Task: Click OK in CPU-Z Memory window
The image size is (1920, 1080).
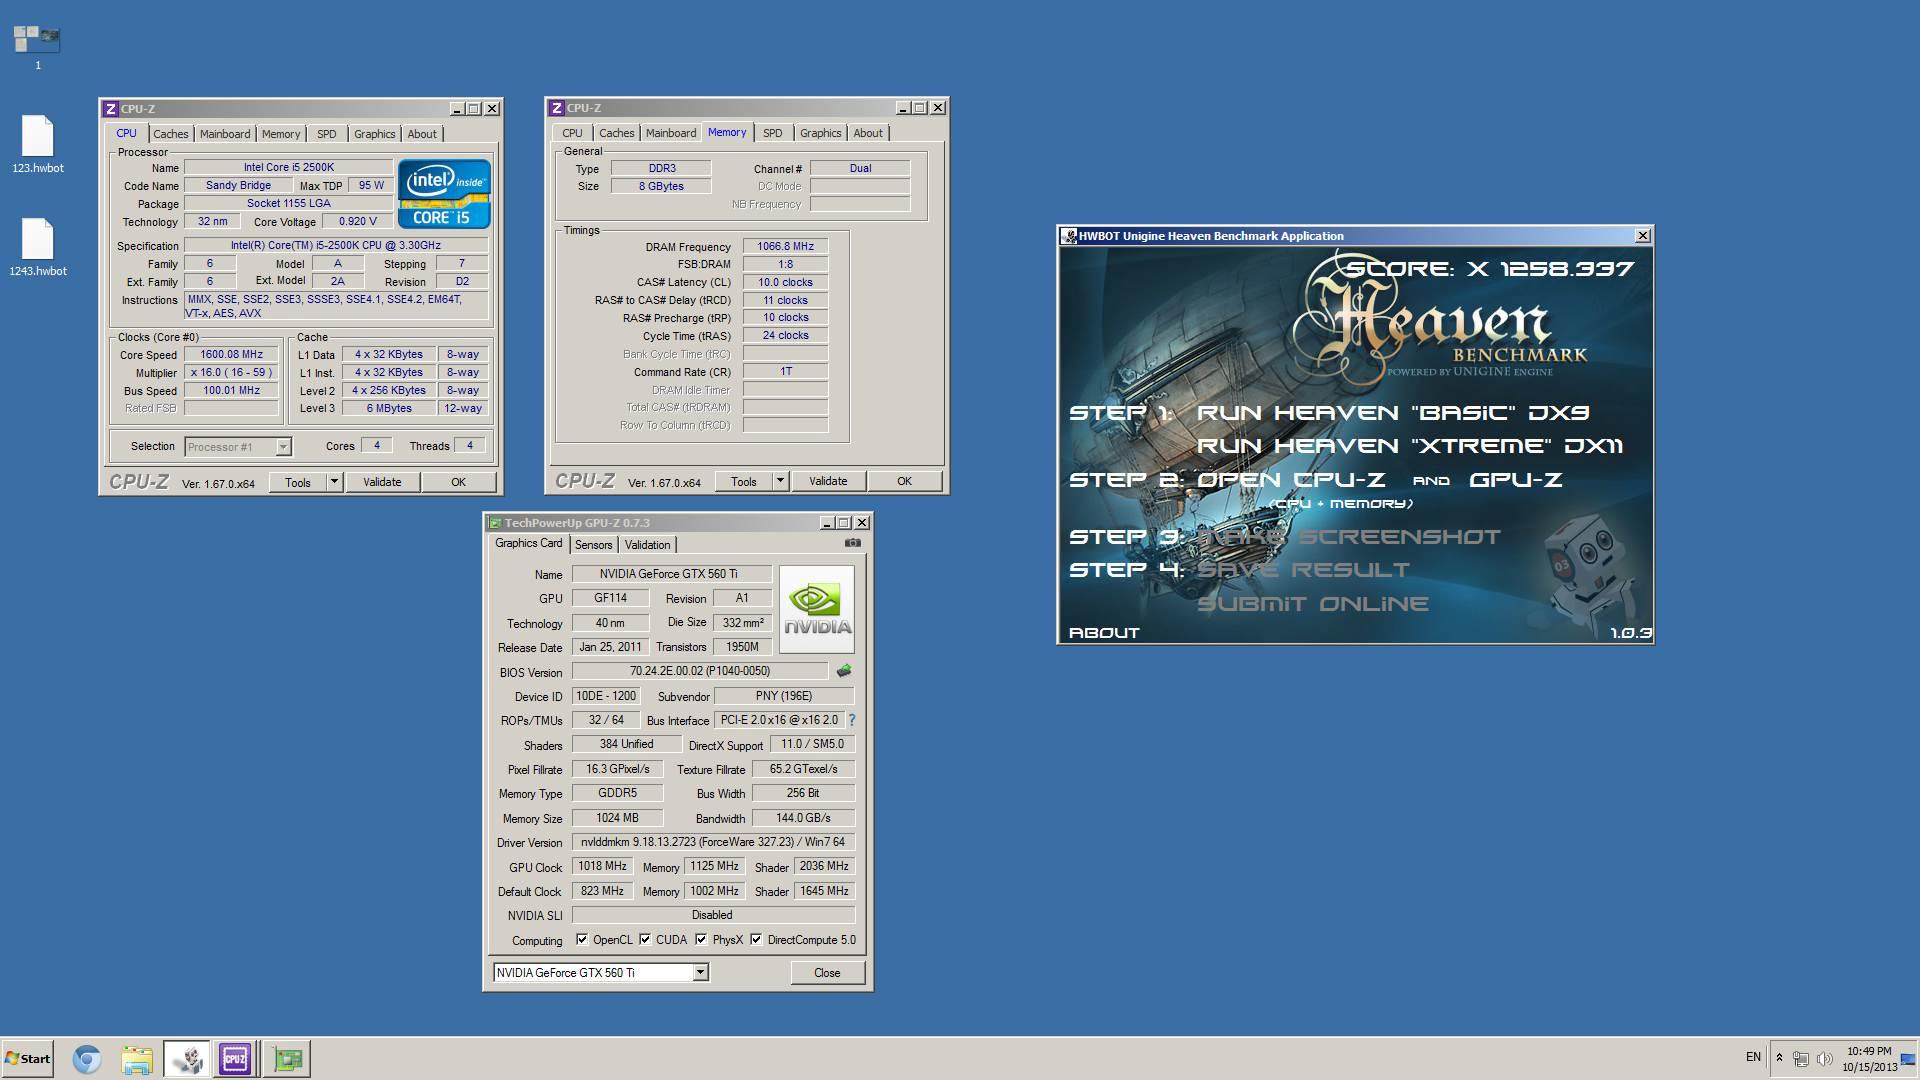Action: pyautogui.click(x=904, y=481)
